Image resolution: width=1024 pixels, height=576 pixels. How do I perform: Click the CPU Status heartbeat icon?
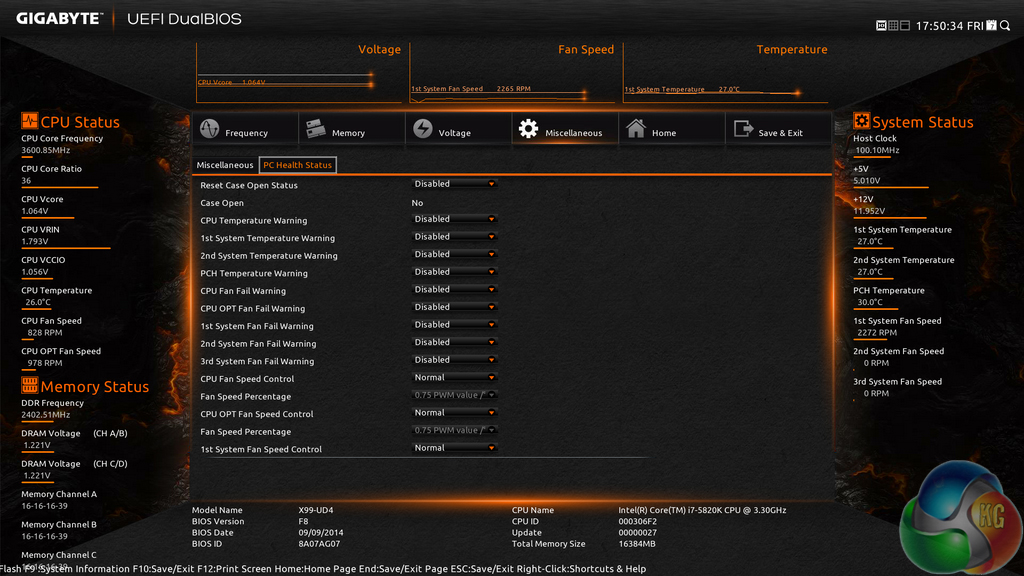tap(29, 121)
